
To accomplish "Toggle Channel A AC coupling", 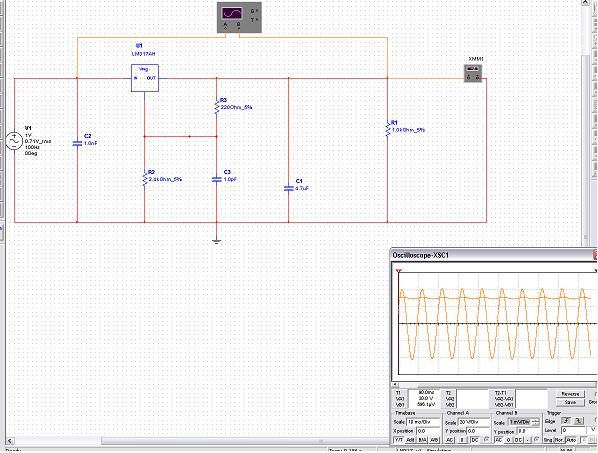I will pyautogui.click(x=450, y=440).
